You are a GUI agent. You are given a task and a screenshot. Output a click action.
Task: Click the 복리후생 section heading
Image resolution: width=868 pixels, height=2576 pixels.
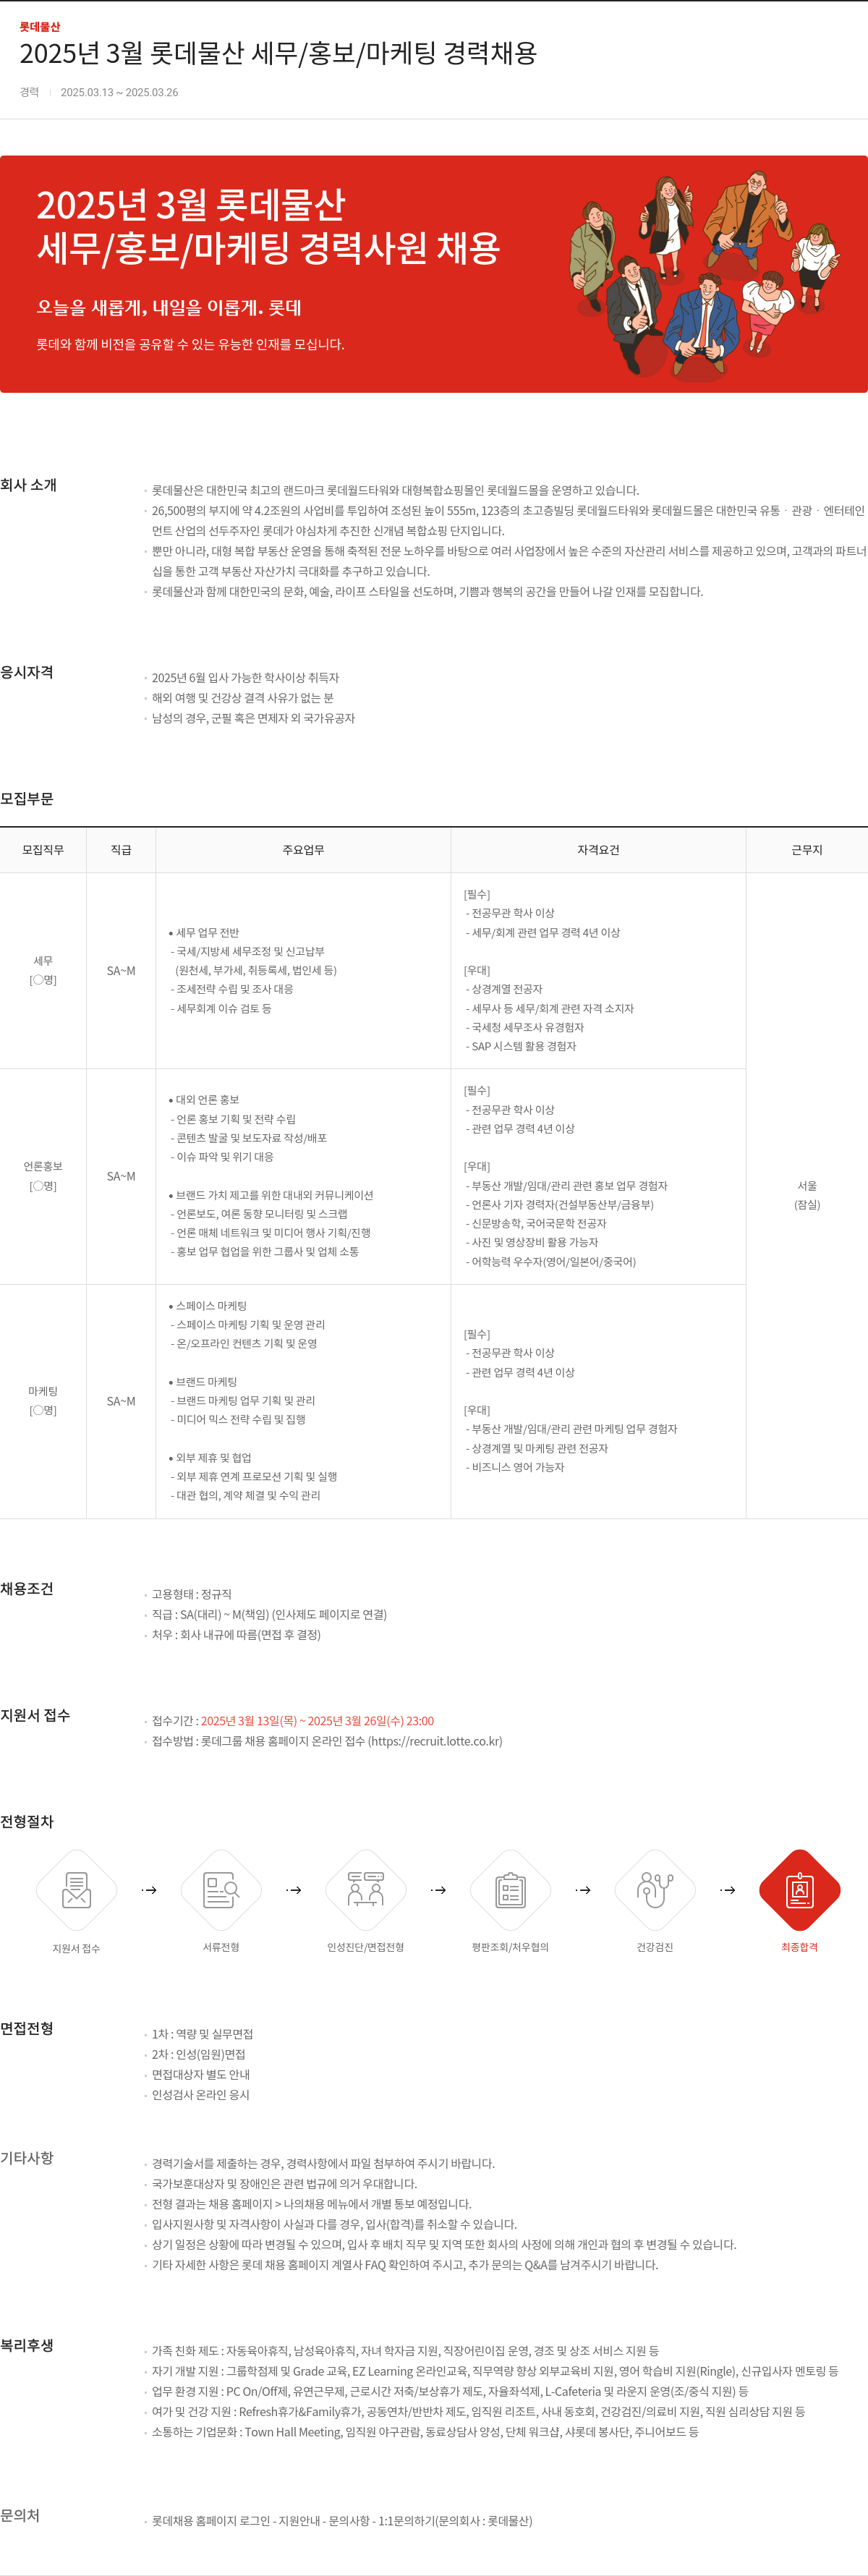(x=27, y=2345)
